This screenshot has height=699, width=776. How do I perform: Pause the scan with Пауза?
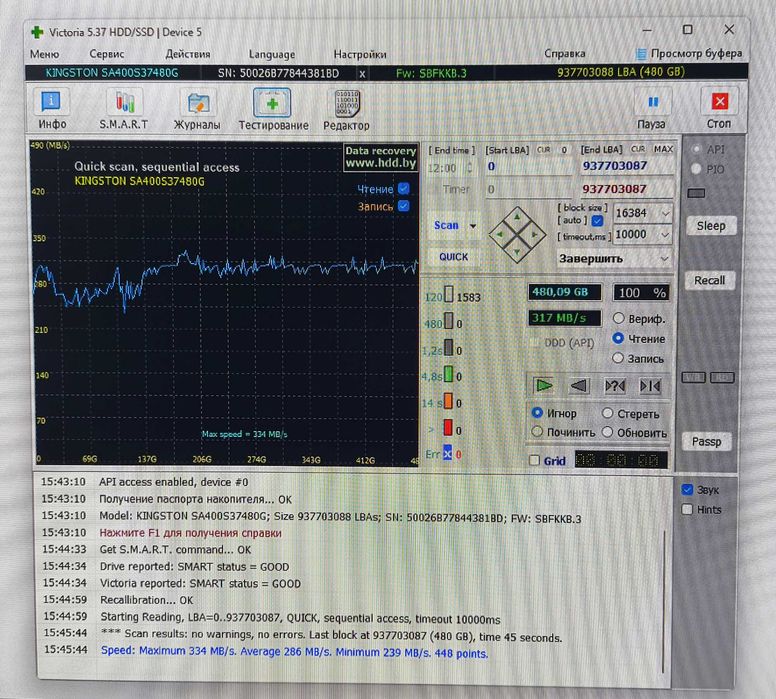(652, 109)
